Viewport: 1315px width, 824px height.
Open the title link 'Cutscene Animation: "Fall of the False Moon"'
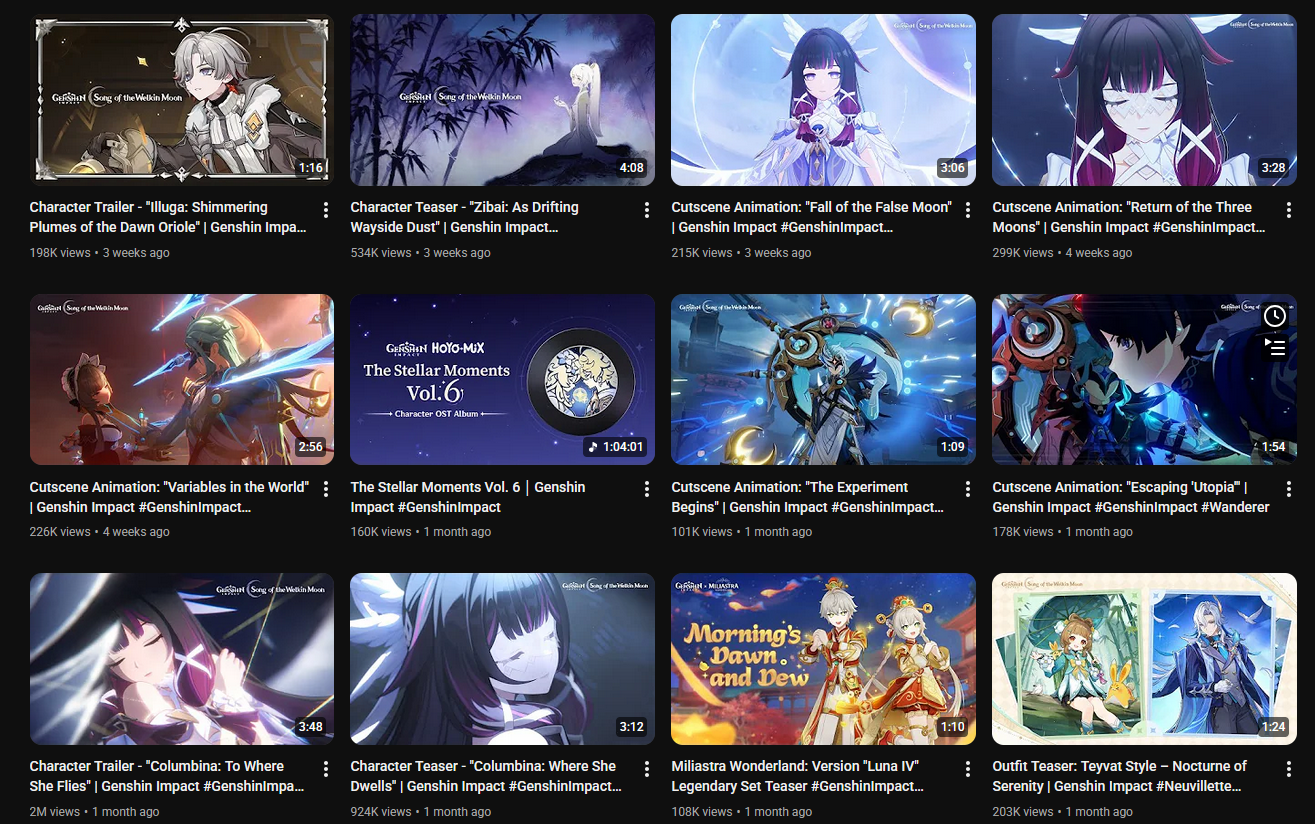(811, 217)
